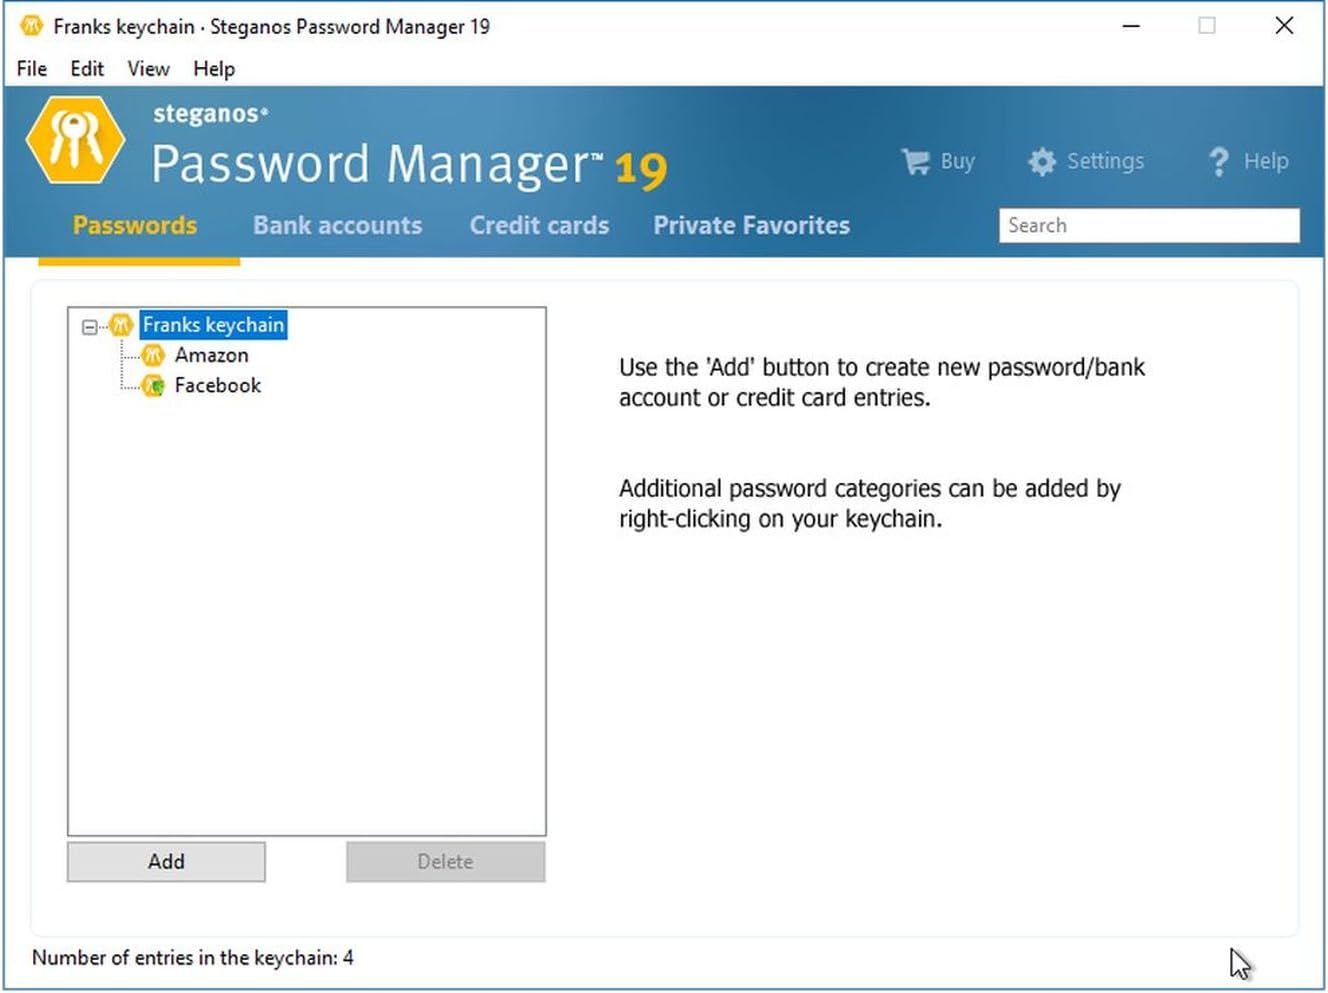Viewport: 1328px width, 993px height.
Task: Switch to the Credit cards tab
Action: point(539,225)
